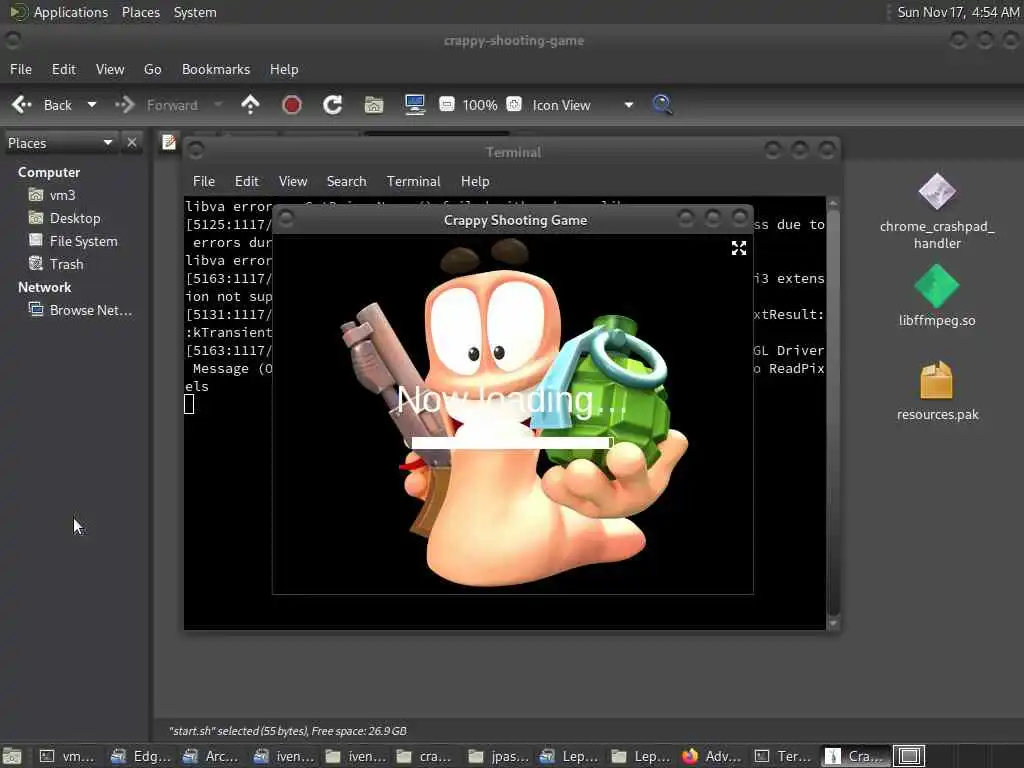Reload the folder with the Reload icon
The image size is (1024, 768).
pyautogui.click(x=332, y=104)
